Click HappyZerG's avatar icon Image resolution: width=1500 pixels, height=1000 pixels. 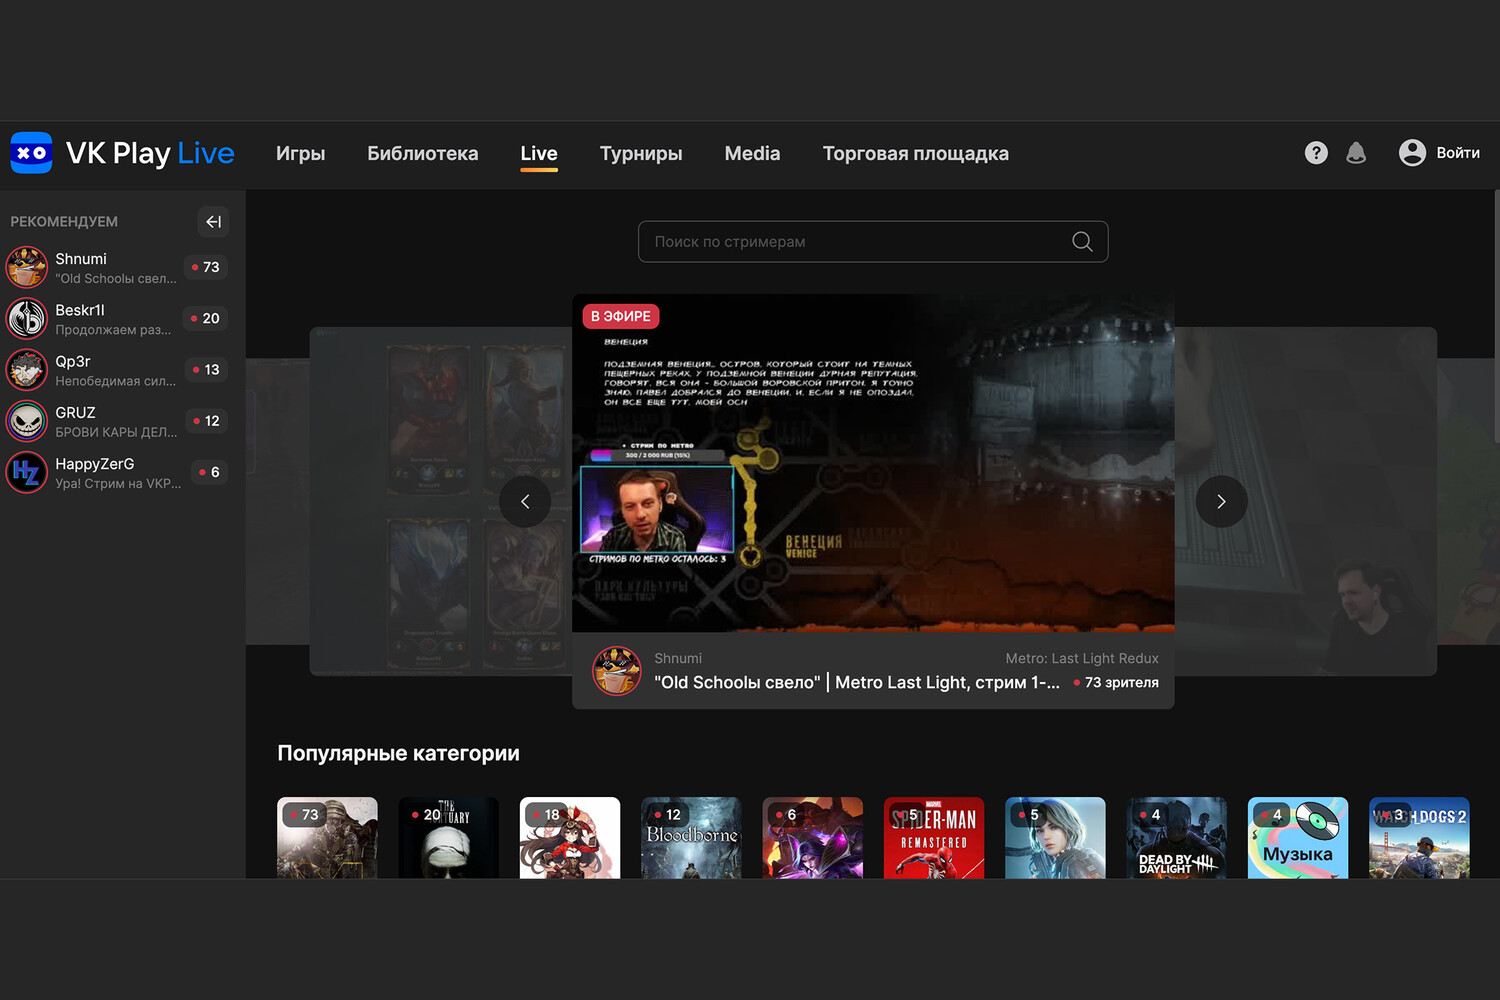[x=27, y=472]
